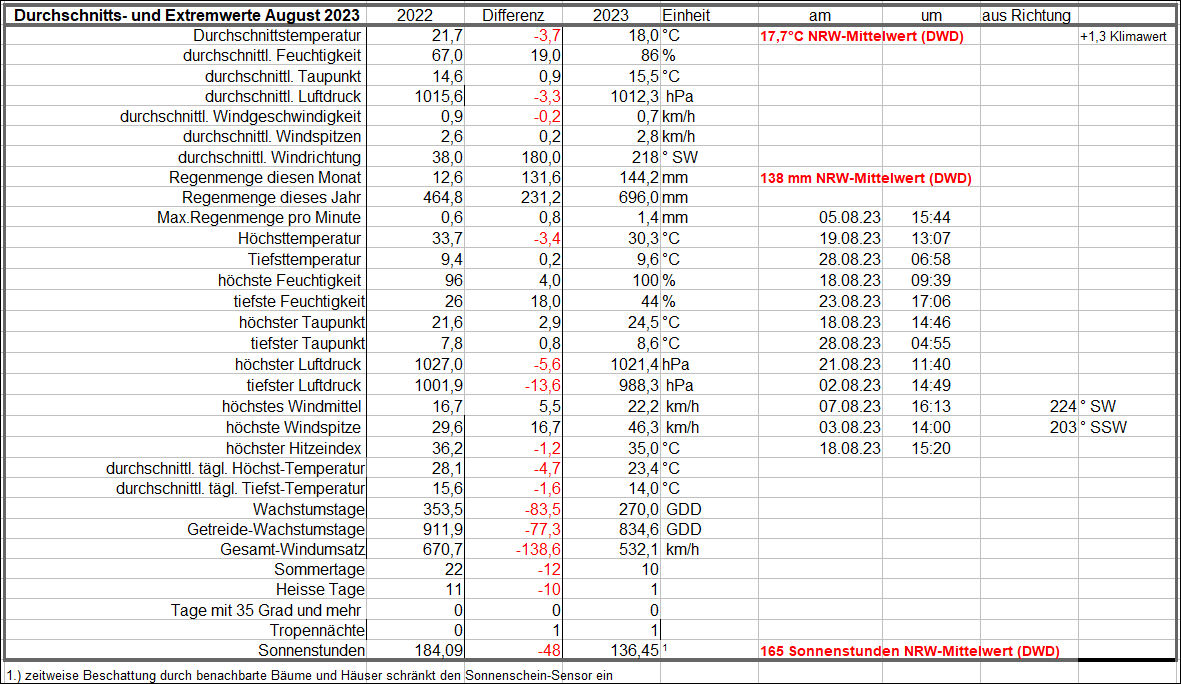Select the 'Regenmenge dieses Jahr' label
This screenshot has width=1181, height=684.
[x=272, y=197]
